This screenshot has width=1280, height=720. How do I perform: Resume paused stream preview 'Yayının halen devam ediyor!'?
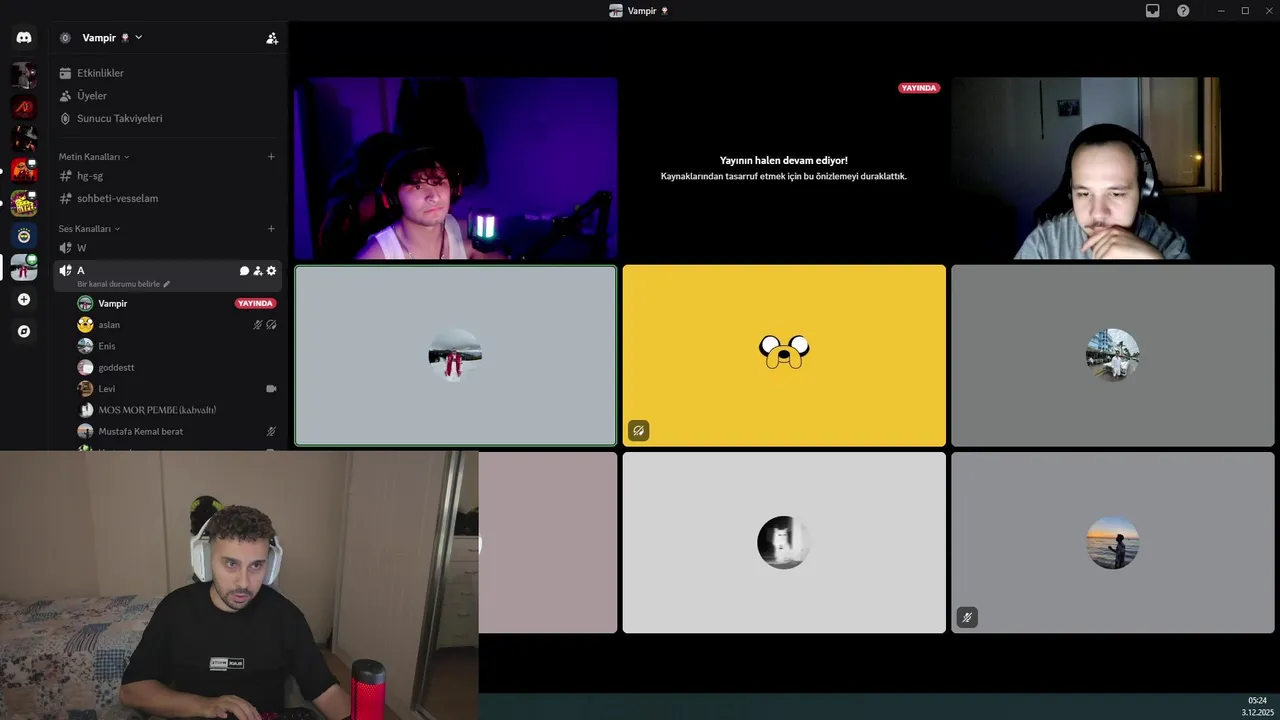(784, 168)
